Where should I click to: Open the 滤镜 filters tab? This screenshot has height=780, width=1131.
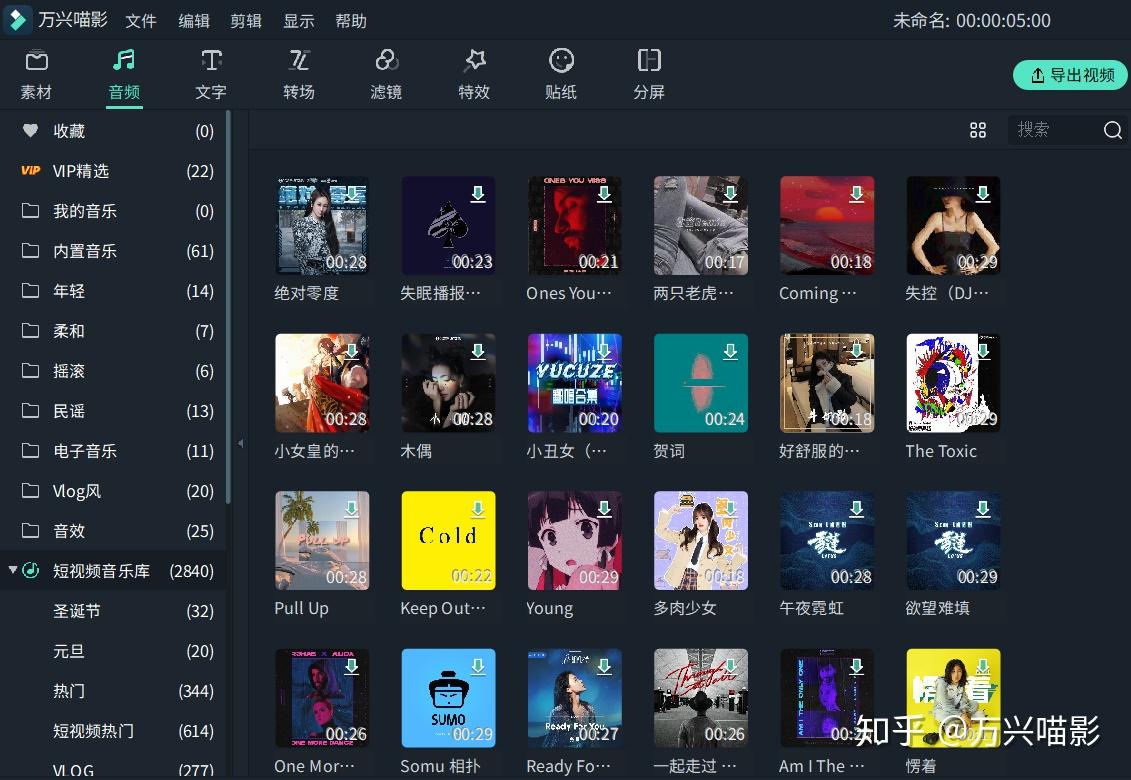coord(386,75)
